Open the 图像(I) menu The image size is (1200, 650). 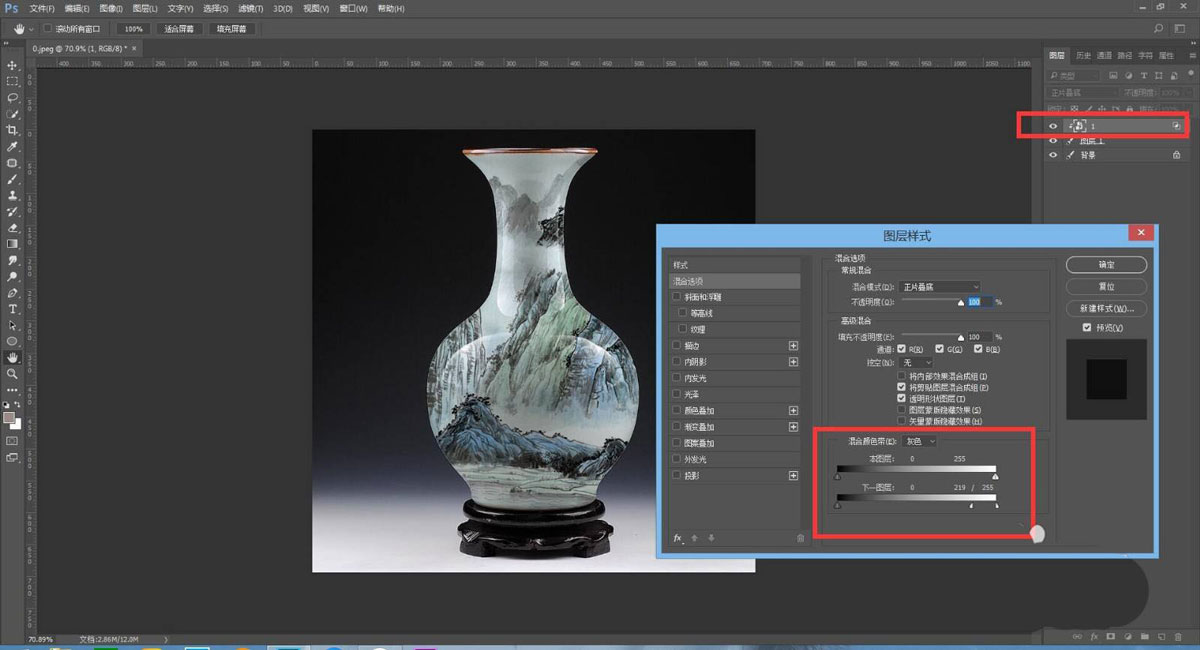click(x=111, y=8)
